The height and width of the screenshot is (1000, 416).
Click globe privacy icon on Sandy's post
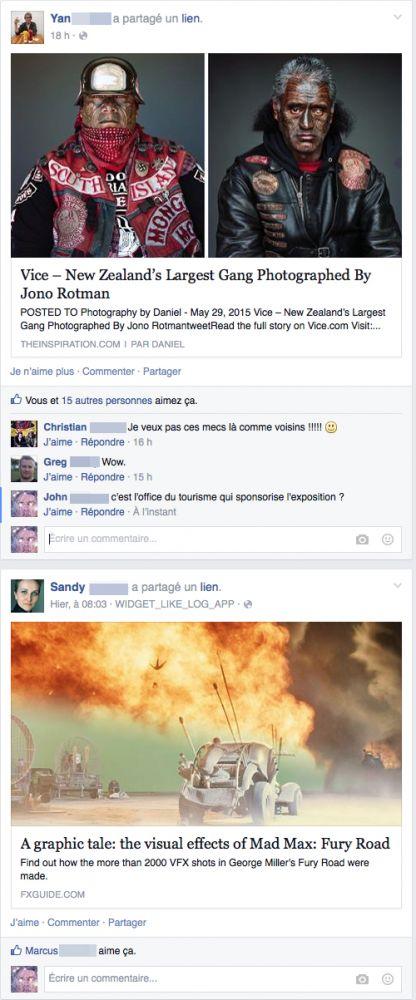248,604
